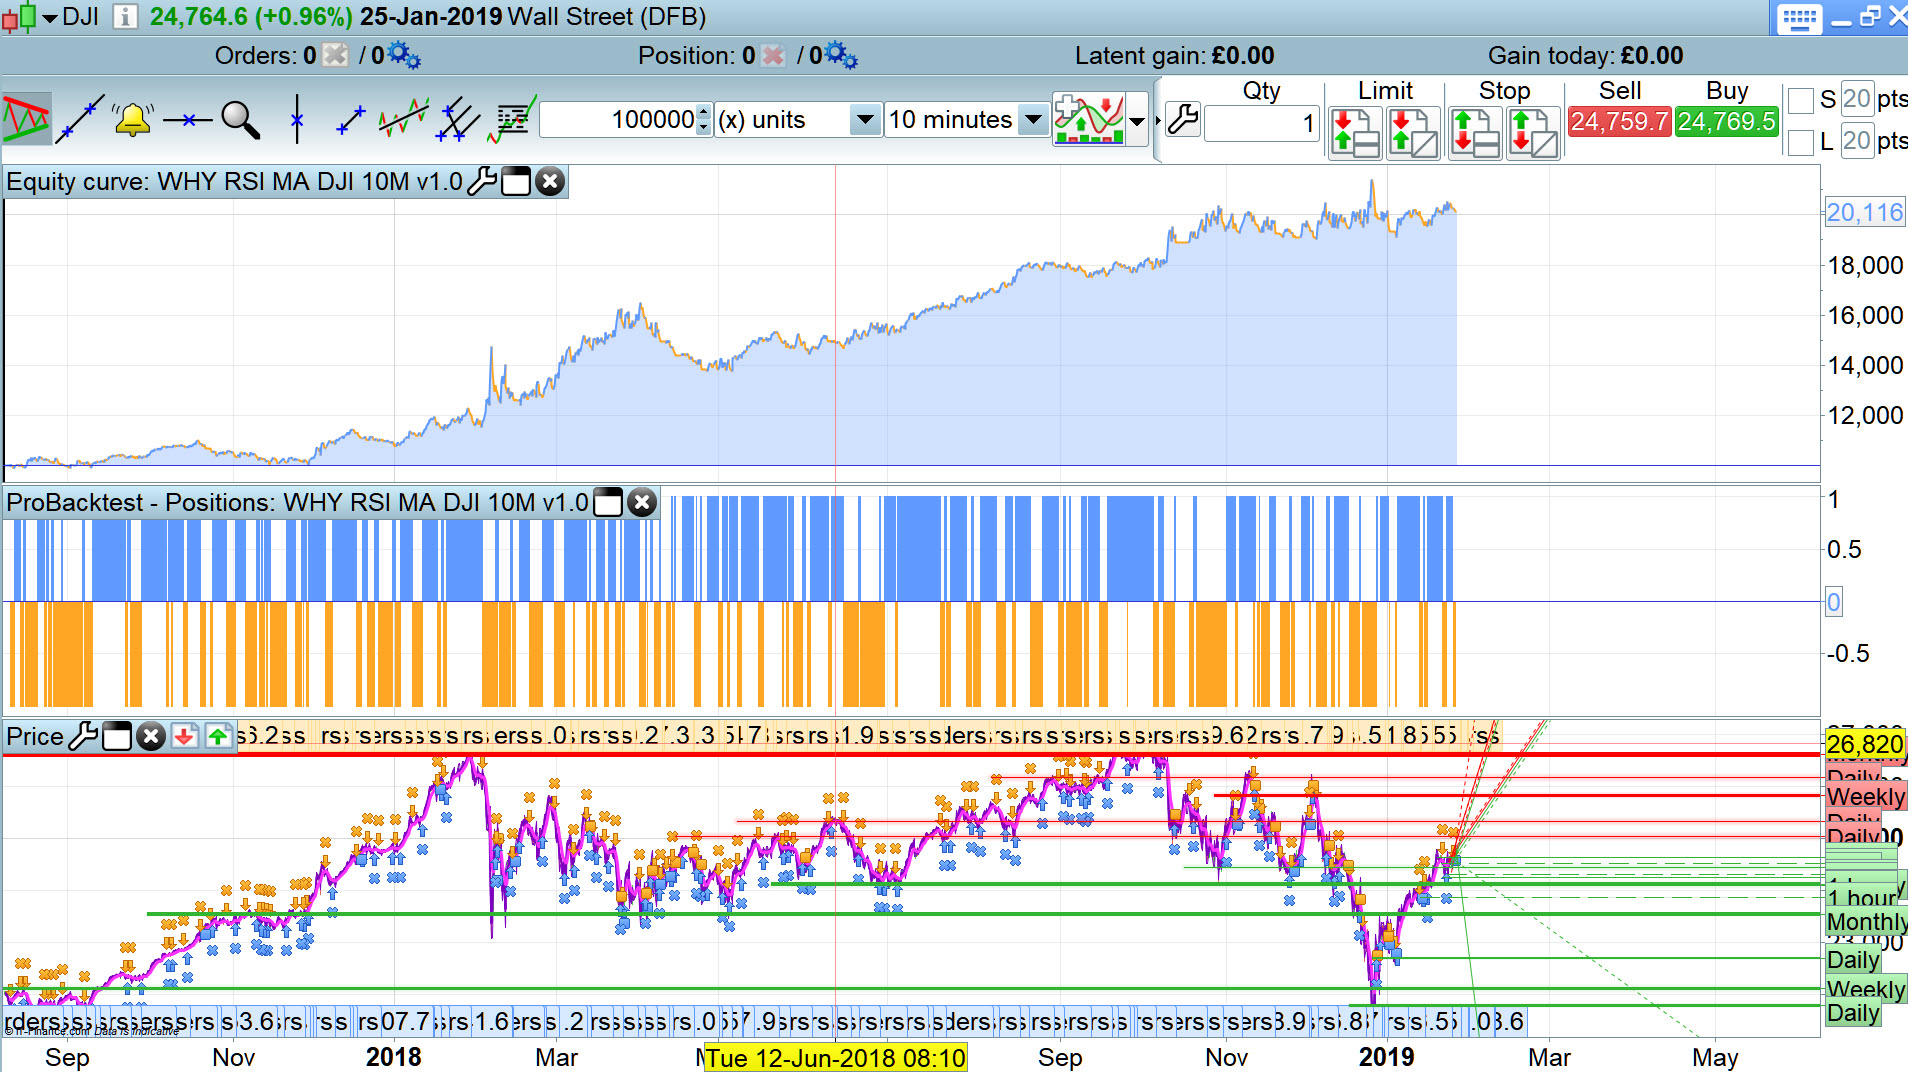Screen dimensions: 1908x1072
Task: Click the Sell 24,759.7 button
Action: (x=1619, y=122)
